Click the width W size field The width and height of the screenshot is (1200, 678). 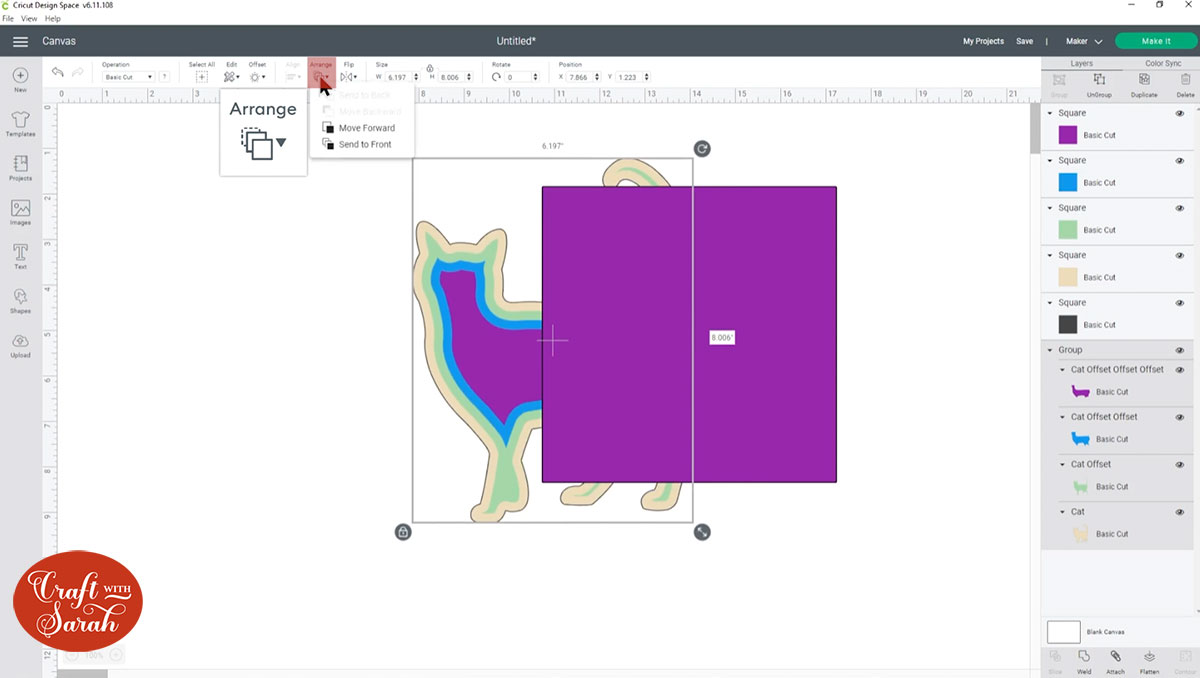(x=403, y=77)
